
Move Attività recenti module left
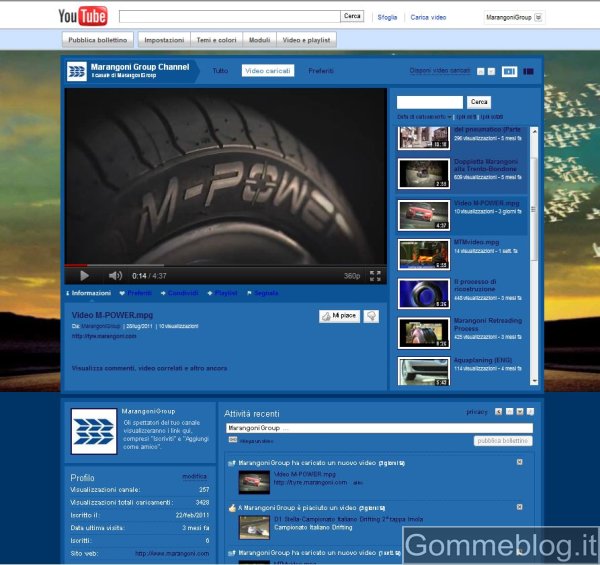[498, 412]
